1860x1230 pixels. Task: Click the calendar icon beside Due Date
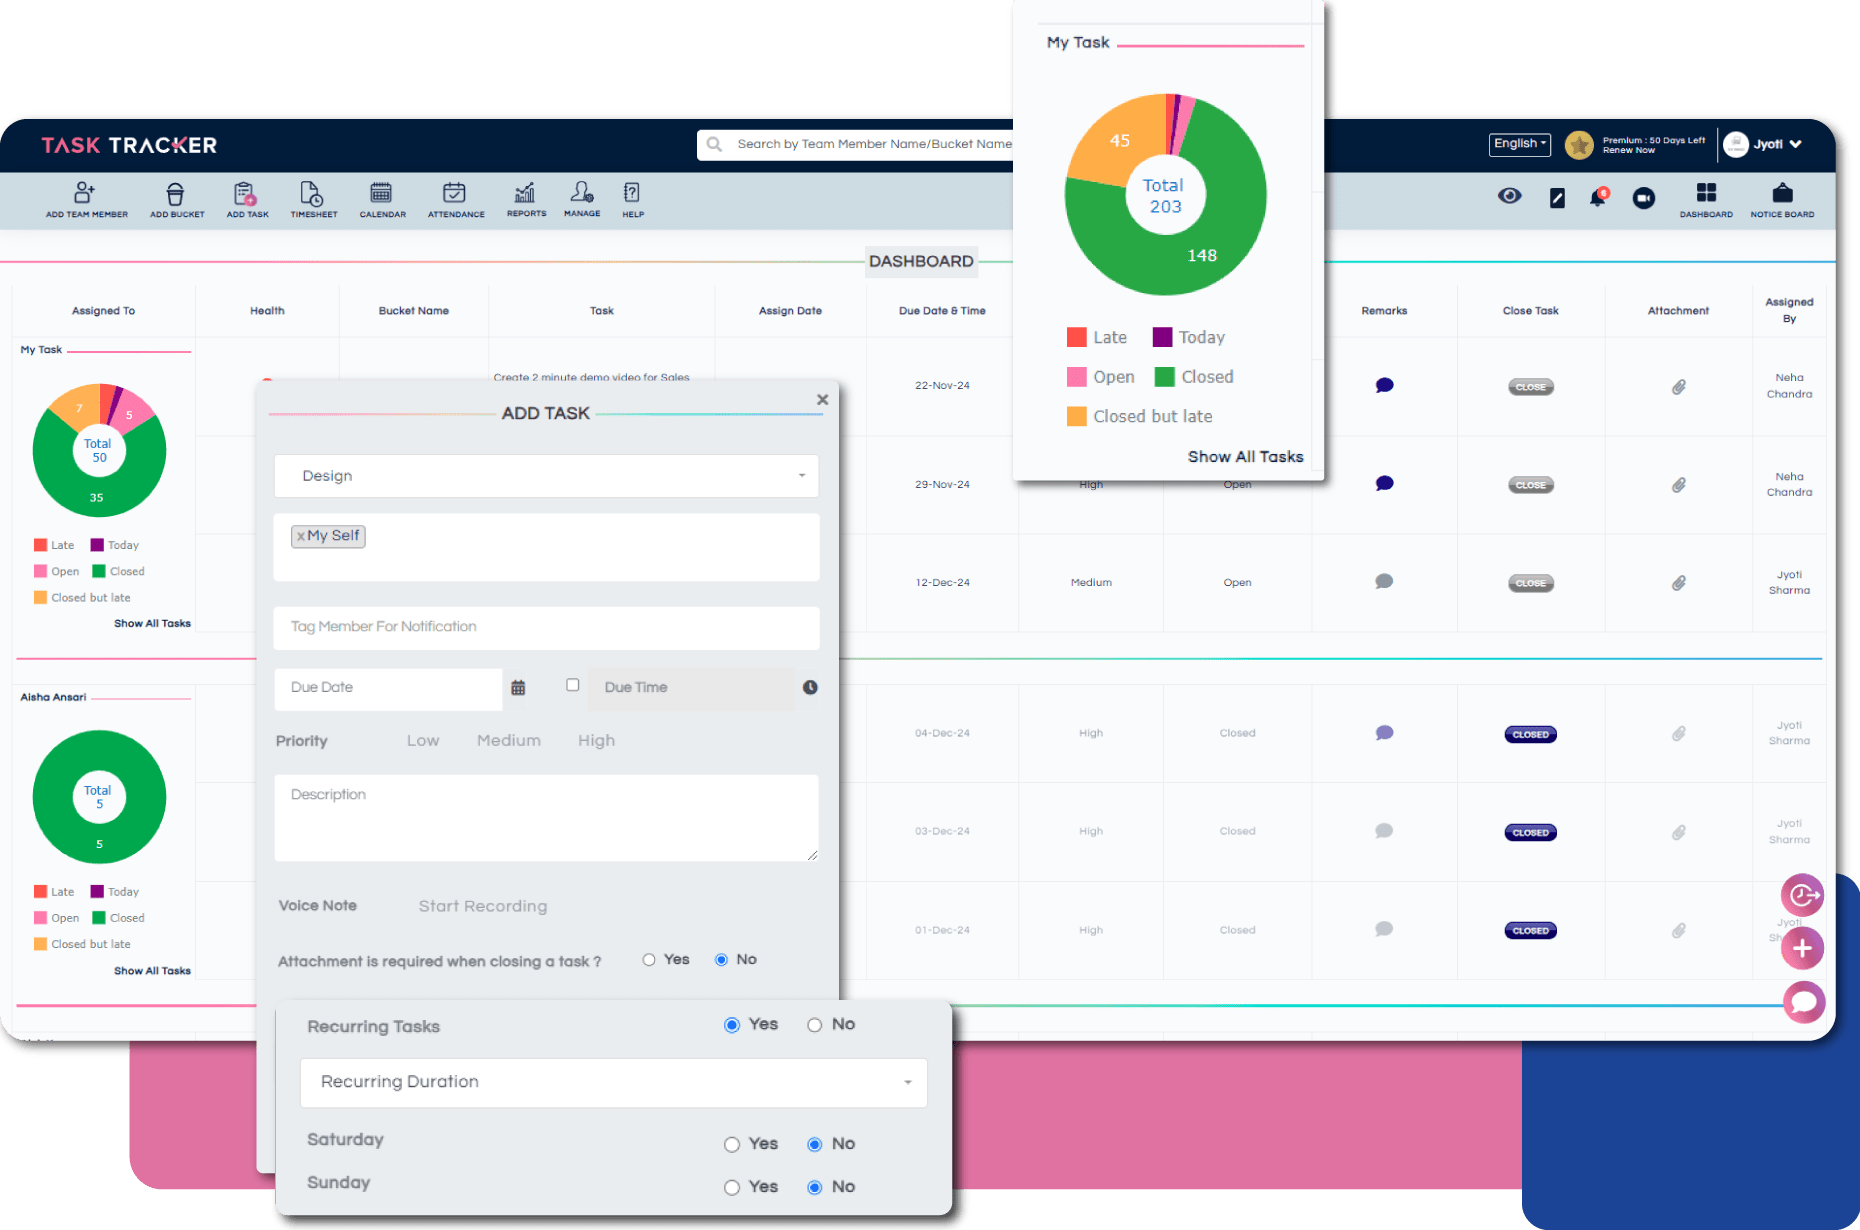point(518,688)
